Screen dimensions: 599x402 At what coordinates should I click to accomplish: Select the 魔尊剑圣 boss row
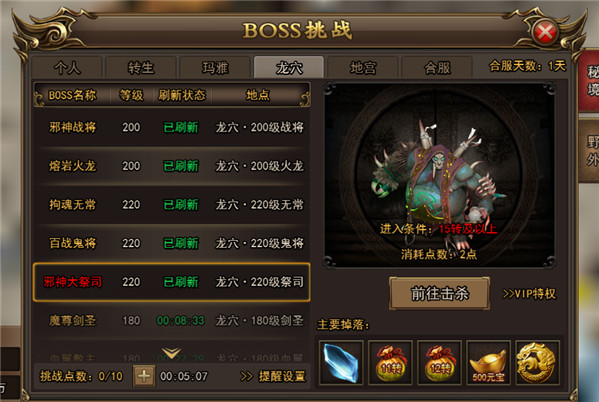coord(172,320)
